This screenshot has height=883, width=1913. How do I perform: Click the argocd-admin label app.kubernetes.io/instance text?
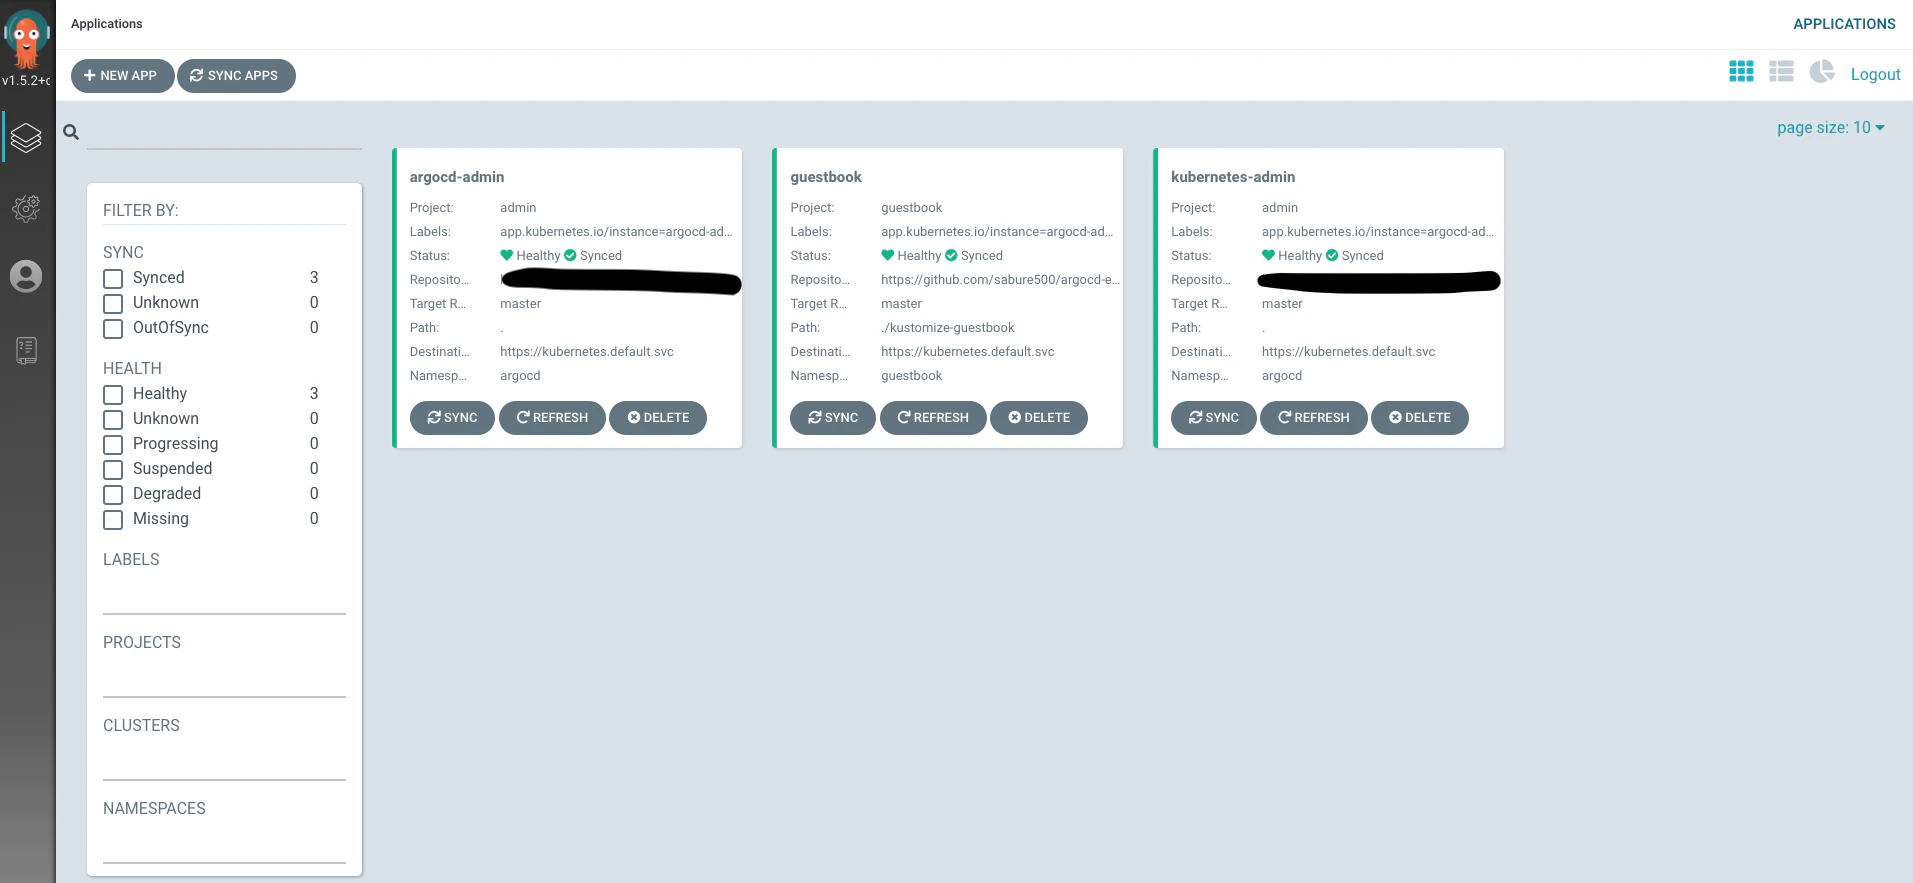click(616, 232)
